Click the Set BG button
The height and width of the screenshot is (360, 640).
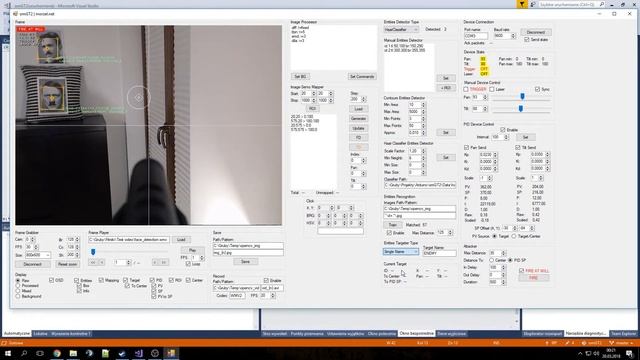click(300, 77)
